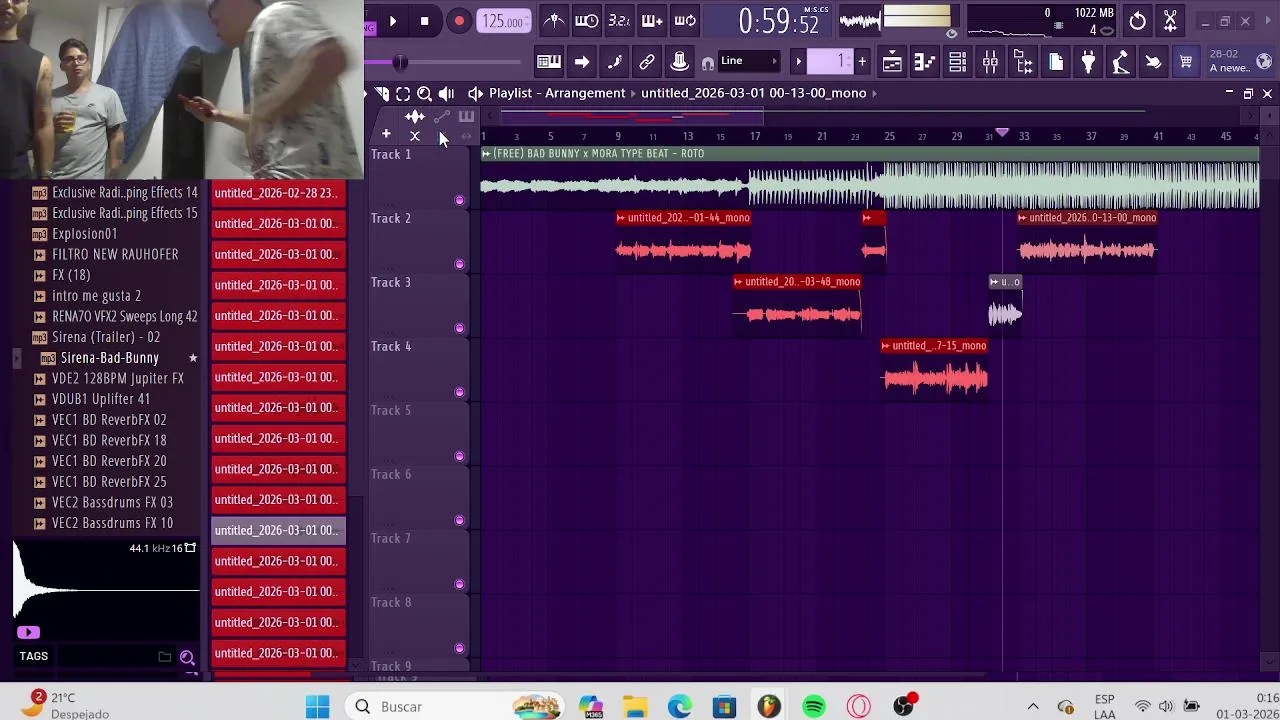Open untitled_2026-03-01 00-13-00_mono breadcrumb
The width and height of the screenshot is (1280, 720).
coord(753,93)
